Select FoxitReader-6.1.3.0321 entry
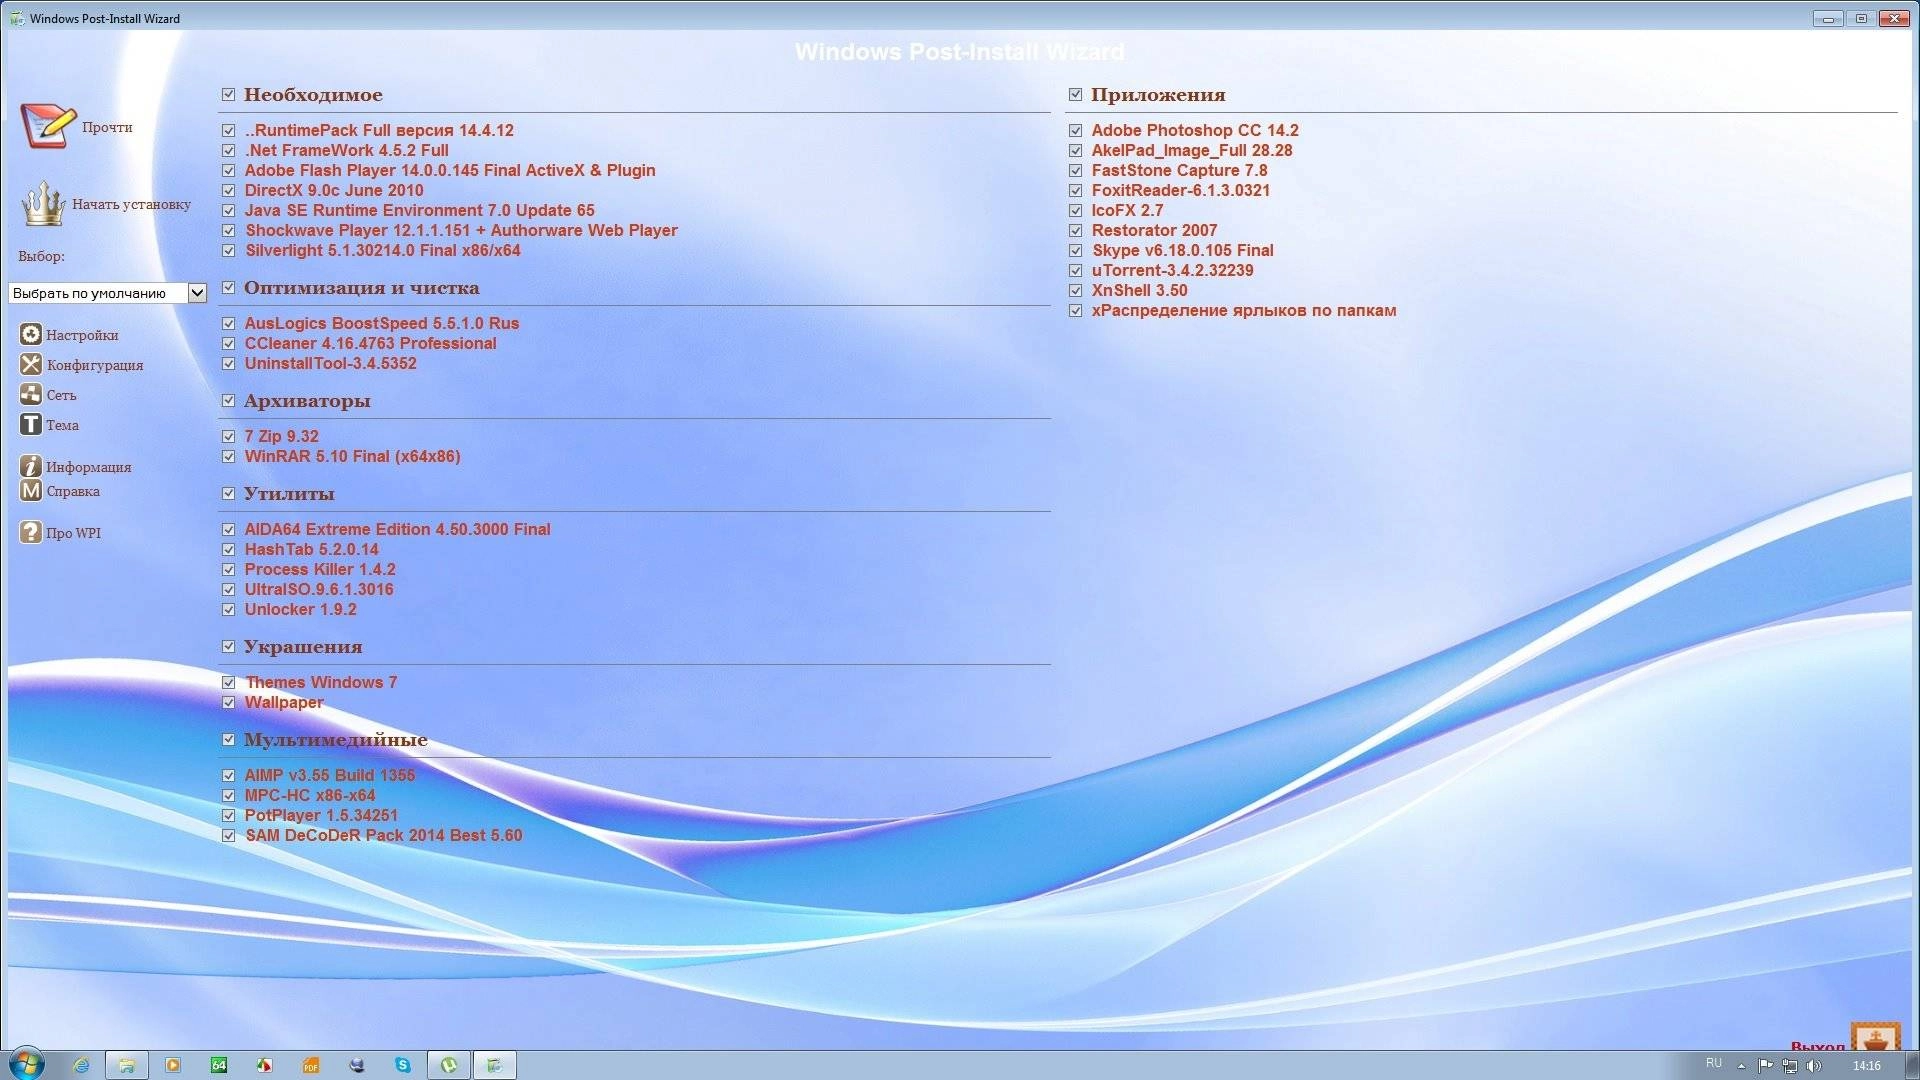 coord(1180,190)
